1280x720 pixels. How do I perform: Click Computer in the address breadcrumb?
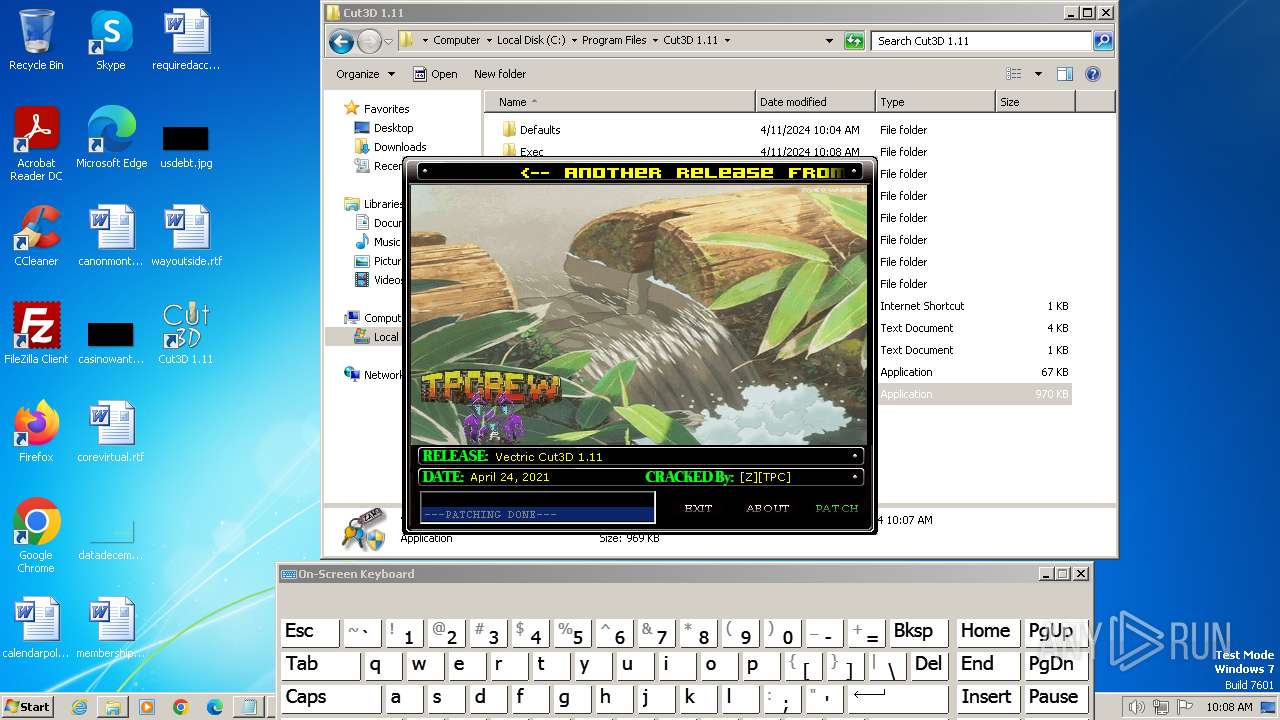456,41
